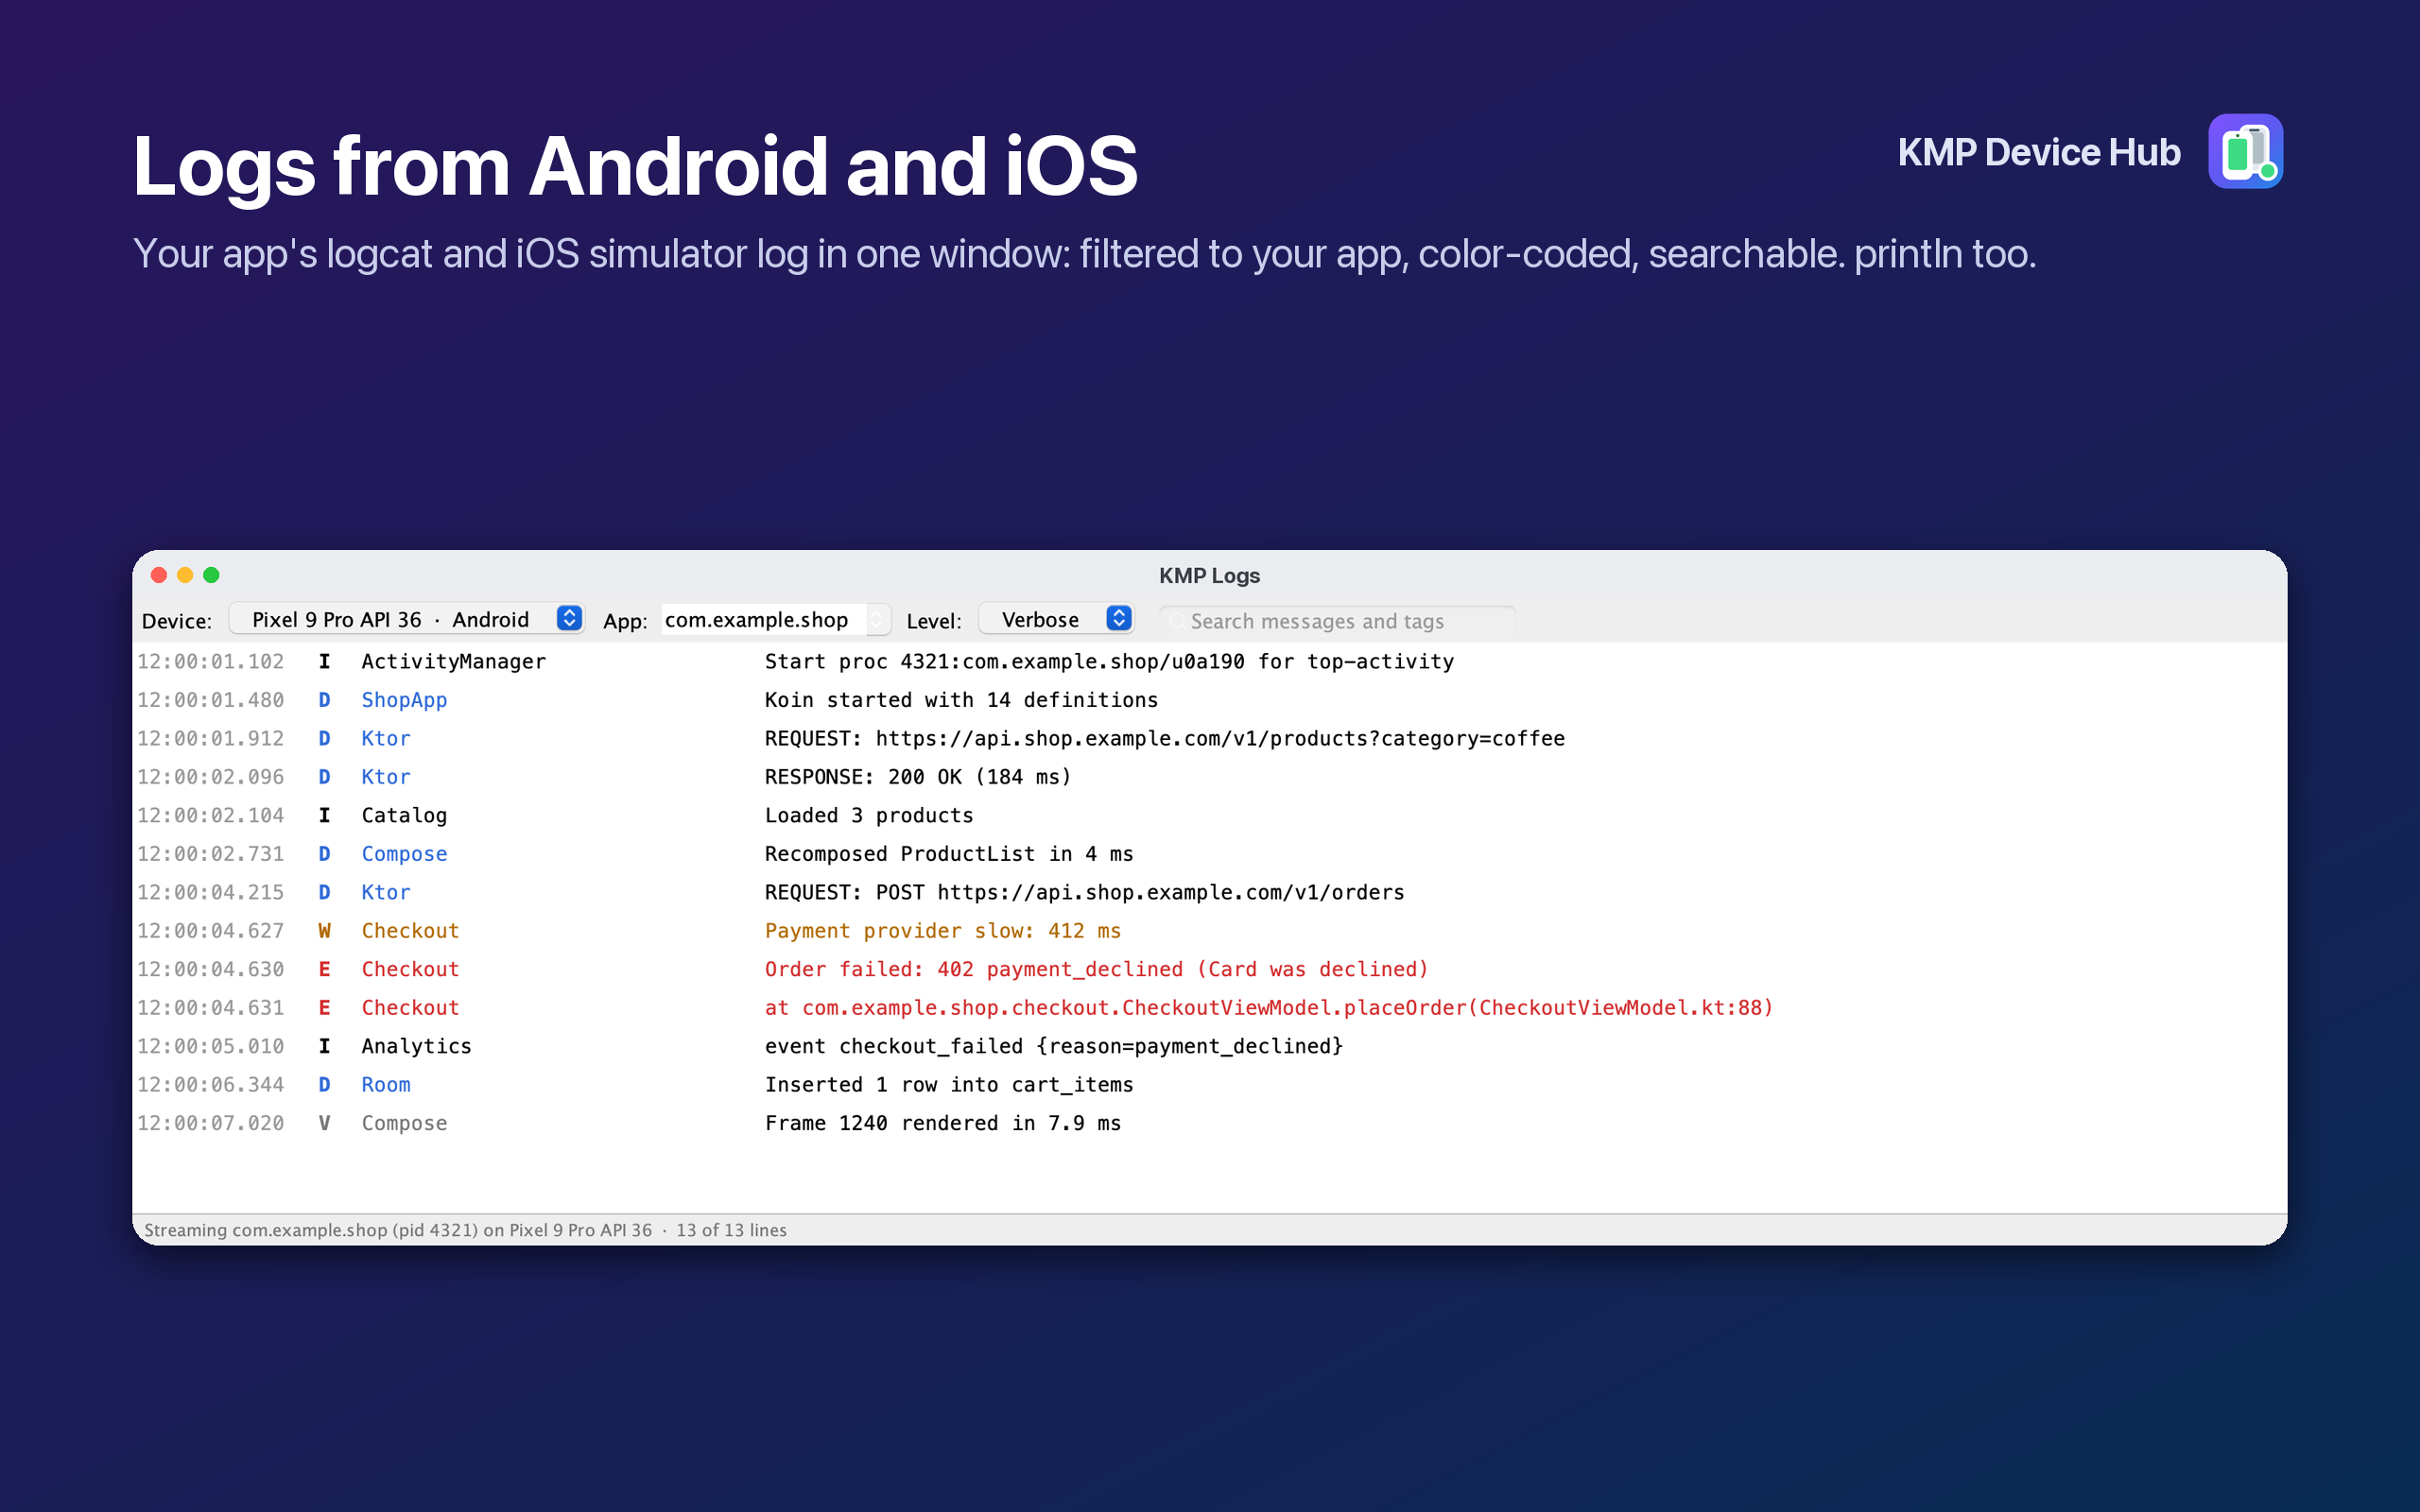Screen dimensions: 2420x1512
Task: Select the ActivityManager log row tag
Action: (453, 661)
